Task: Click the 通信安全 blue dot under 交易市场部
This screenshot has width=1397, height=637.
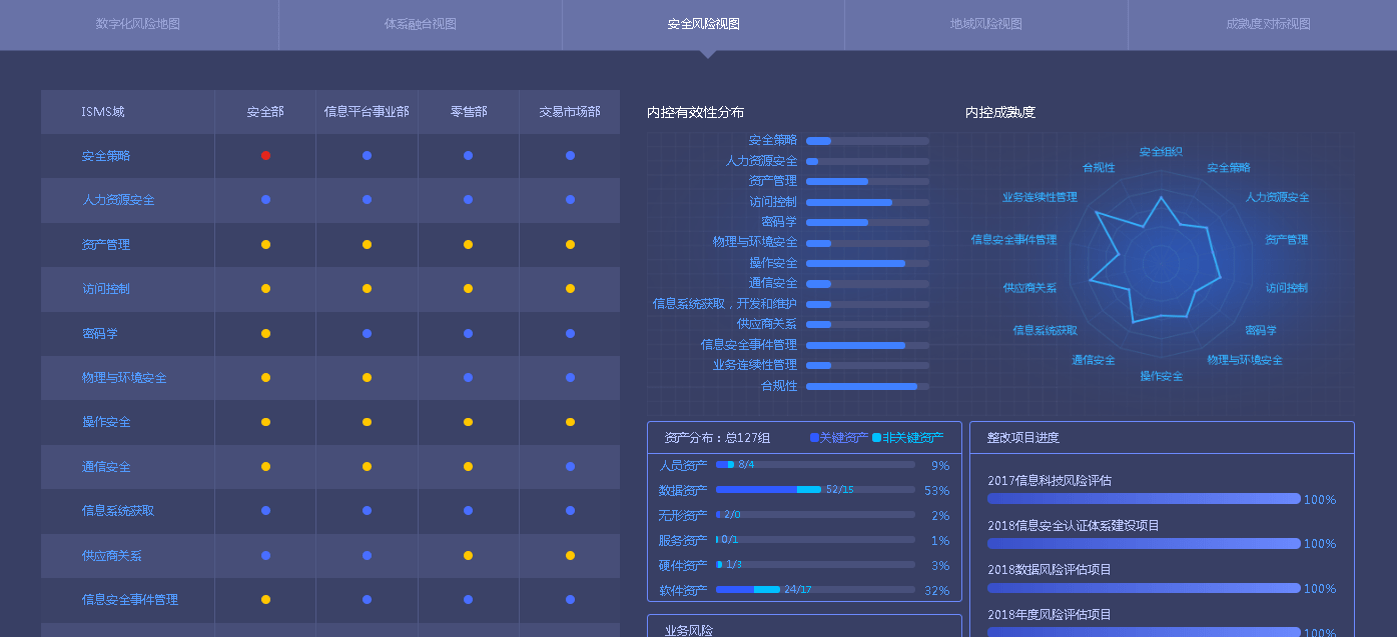Action: click(570, 467)
